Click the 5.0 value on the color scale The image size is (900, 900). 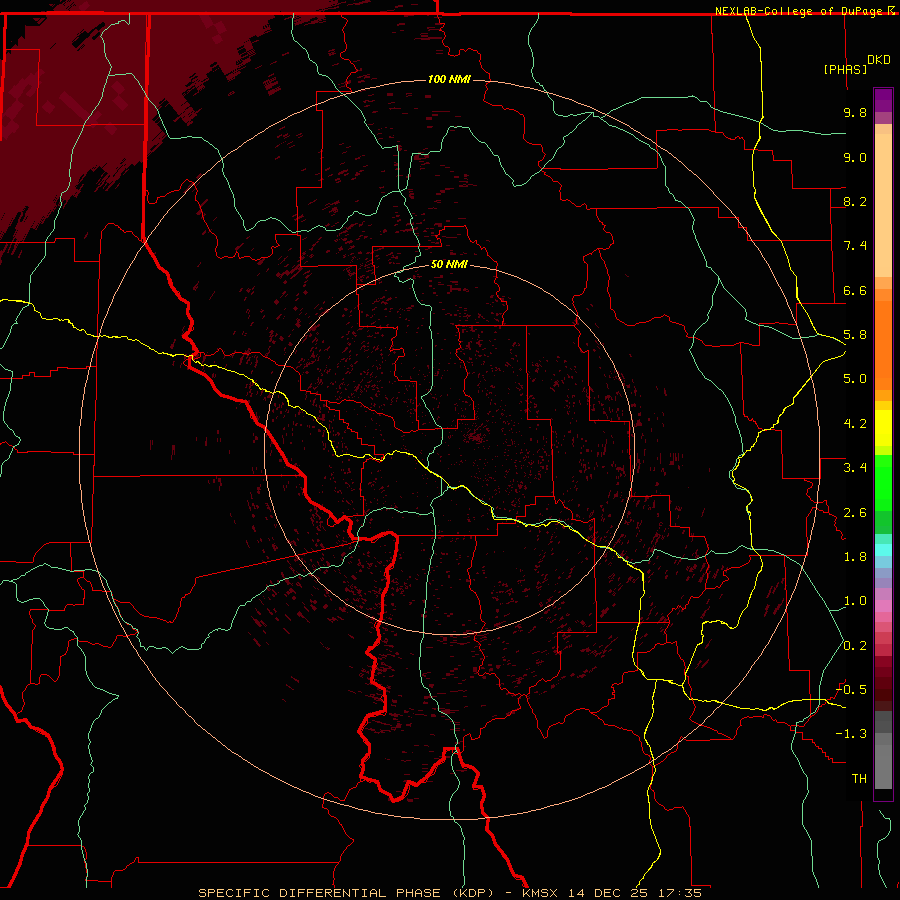855,379
